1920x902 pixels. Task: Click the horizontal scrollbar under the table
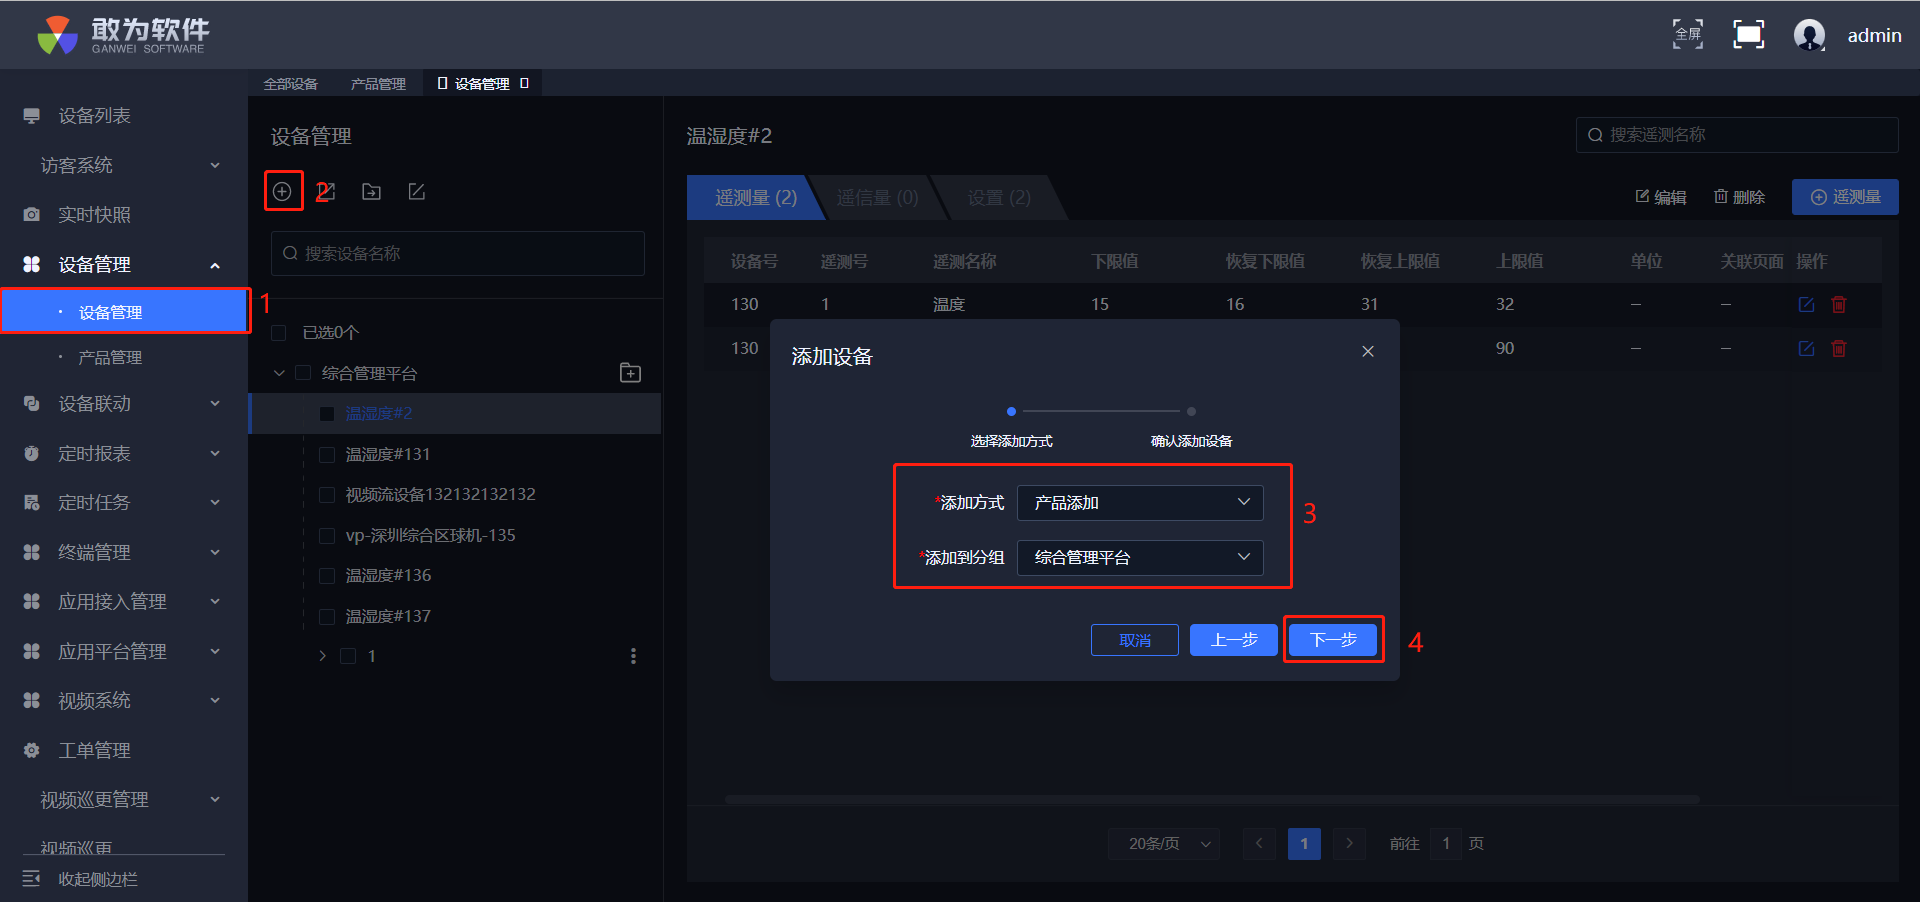pos(1212,800)
